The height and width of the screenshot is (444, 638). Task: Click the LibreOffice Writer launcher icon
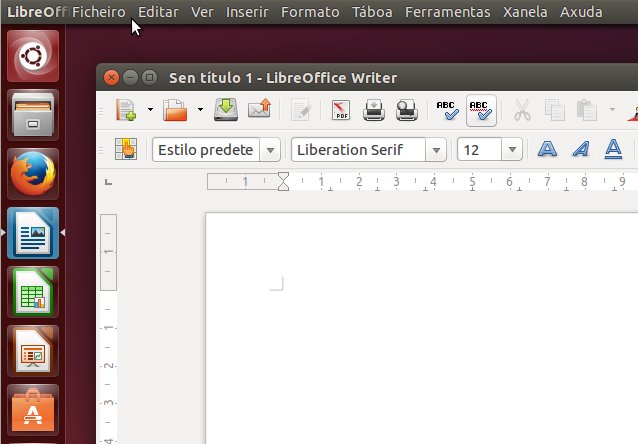(x=33, y=233)
